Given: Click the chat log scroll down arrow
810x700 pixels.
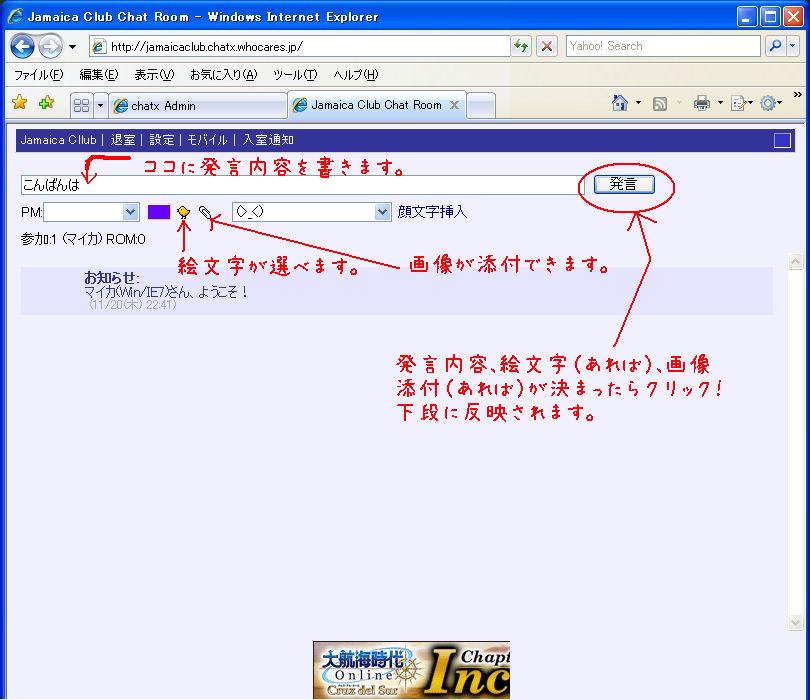Looking at the screenshot, I should pos(795,623).
